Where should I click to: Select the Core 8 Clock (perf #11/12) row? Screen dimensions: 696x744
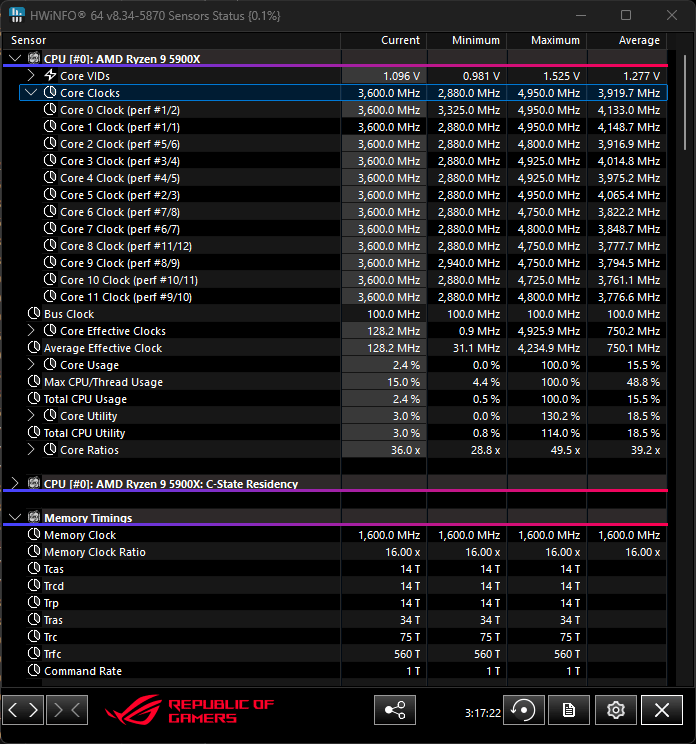(x=335, y=246)
